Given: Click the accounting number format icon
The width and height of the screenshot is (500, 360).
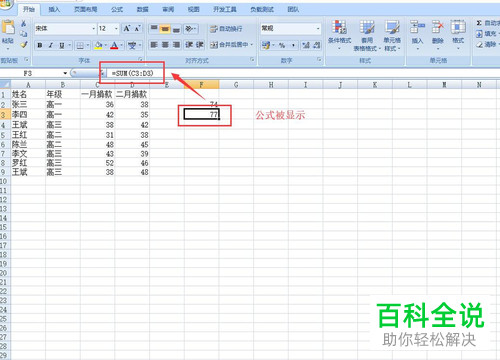Looking at the screenshot, I should [x=266, y=45].
